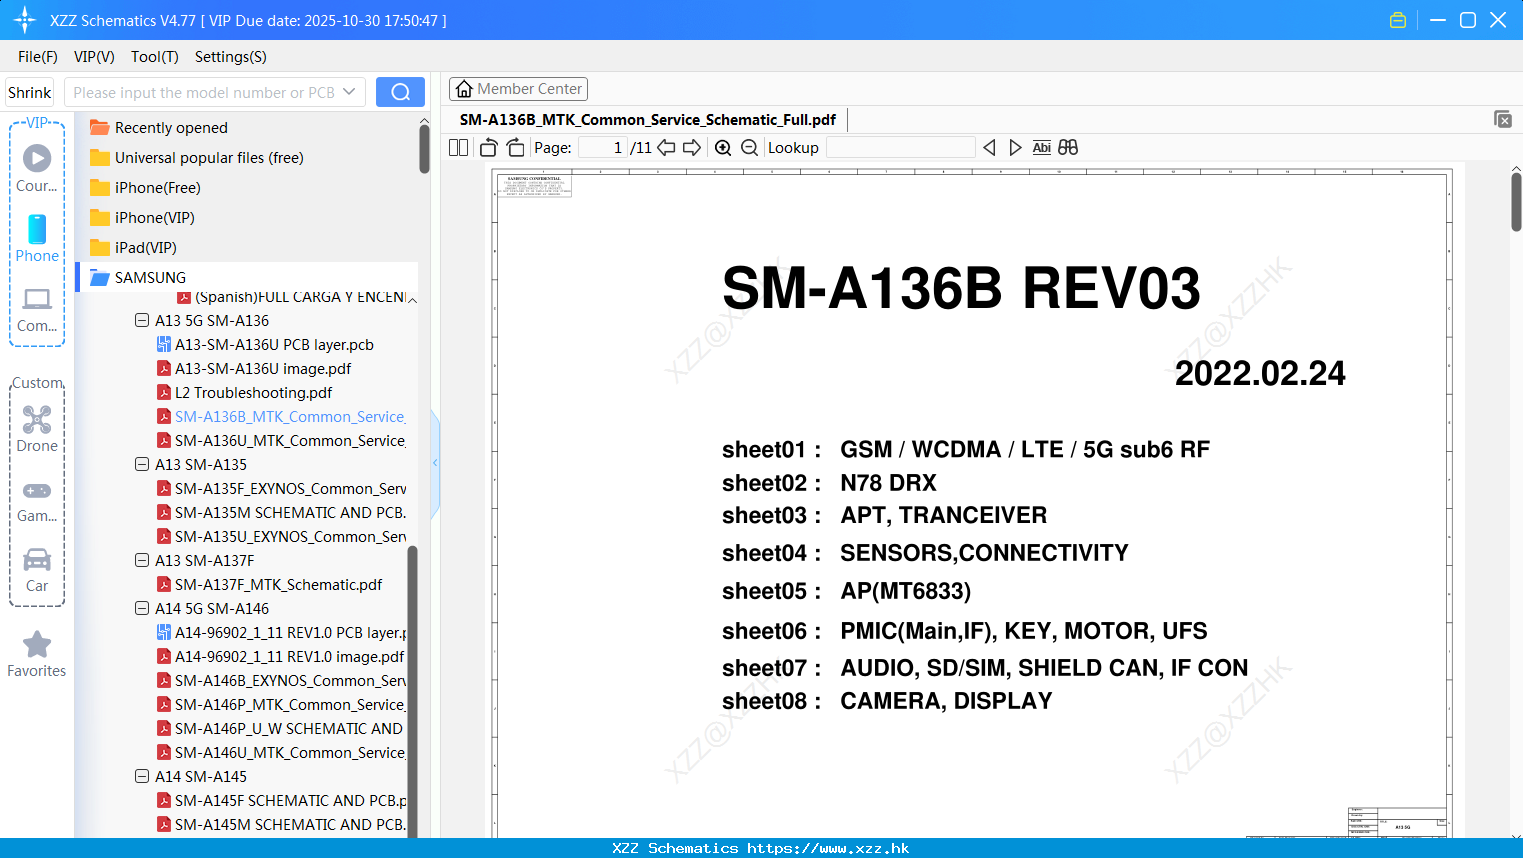
Task: Select the Computer category in sidebar
Action: coord(37,309)
